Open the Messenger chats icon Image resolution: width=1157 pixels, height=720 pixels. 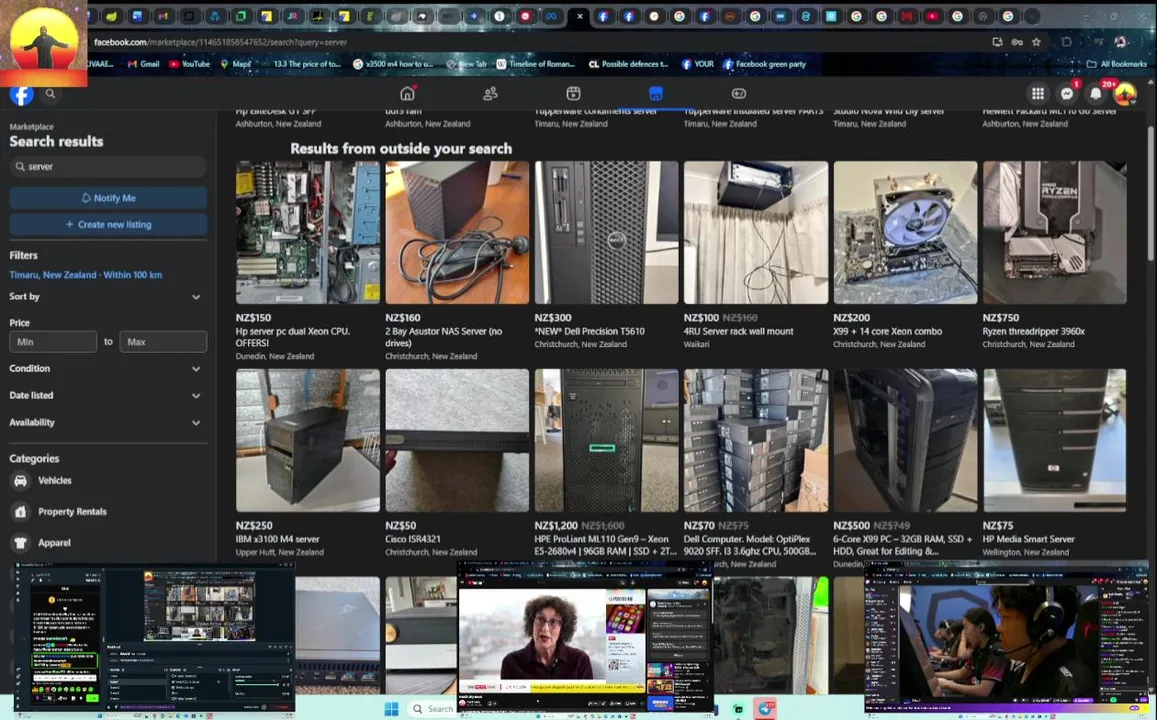(1067, 94)
